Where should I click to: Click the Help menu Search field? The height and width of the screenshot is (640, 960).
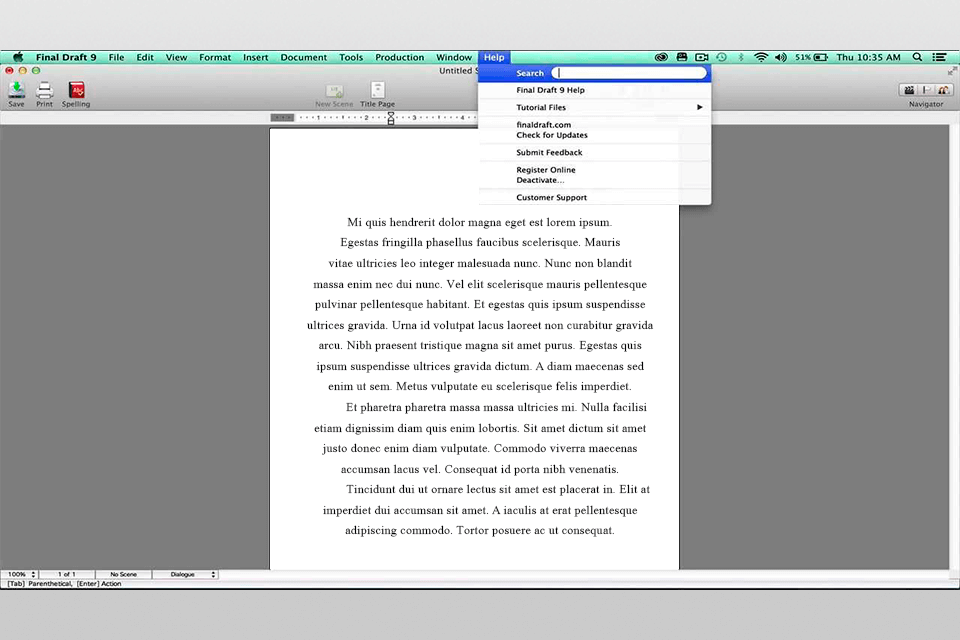[629, 73]
